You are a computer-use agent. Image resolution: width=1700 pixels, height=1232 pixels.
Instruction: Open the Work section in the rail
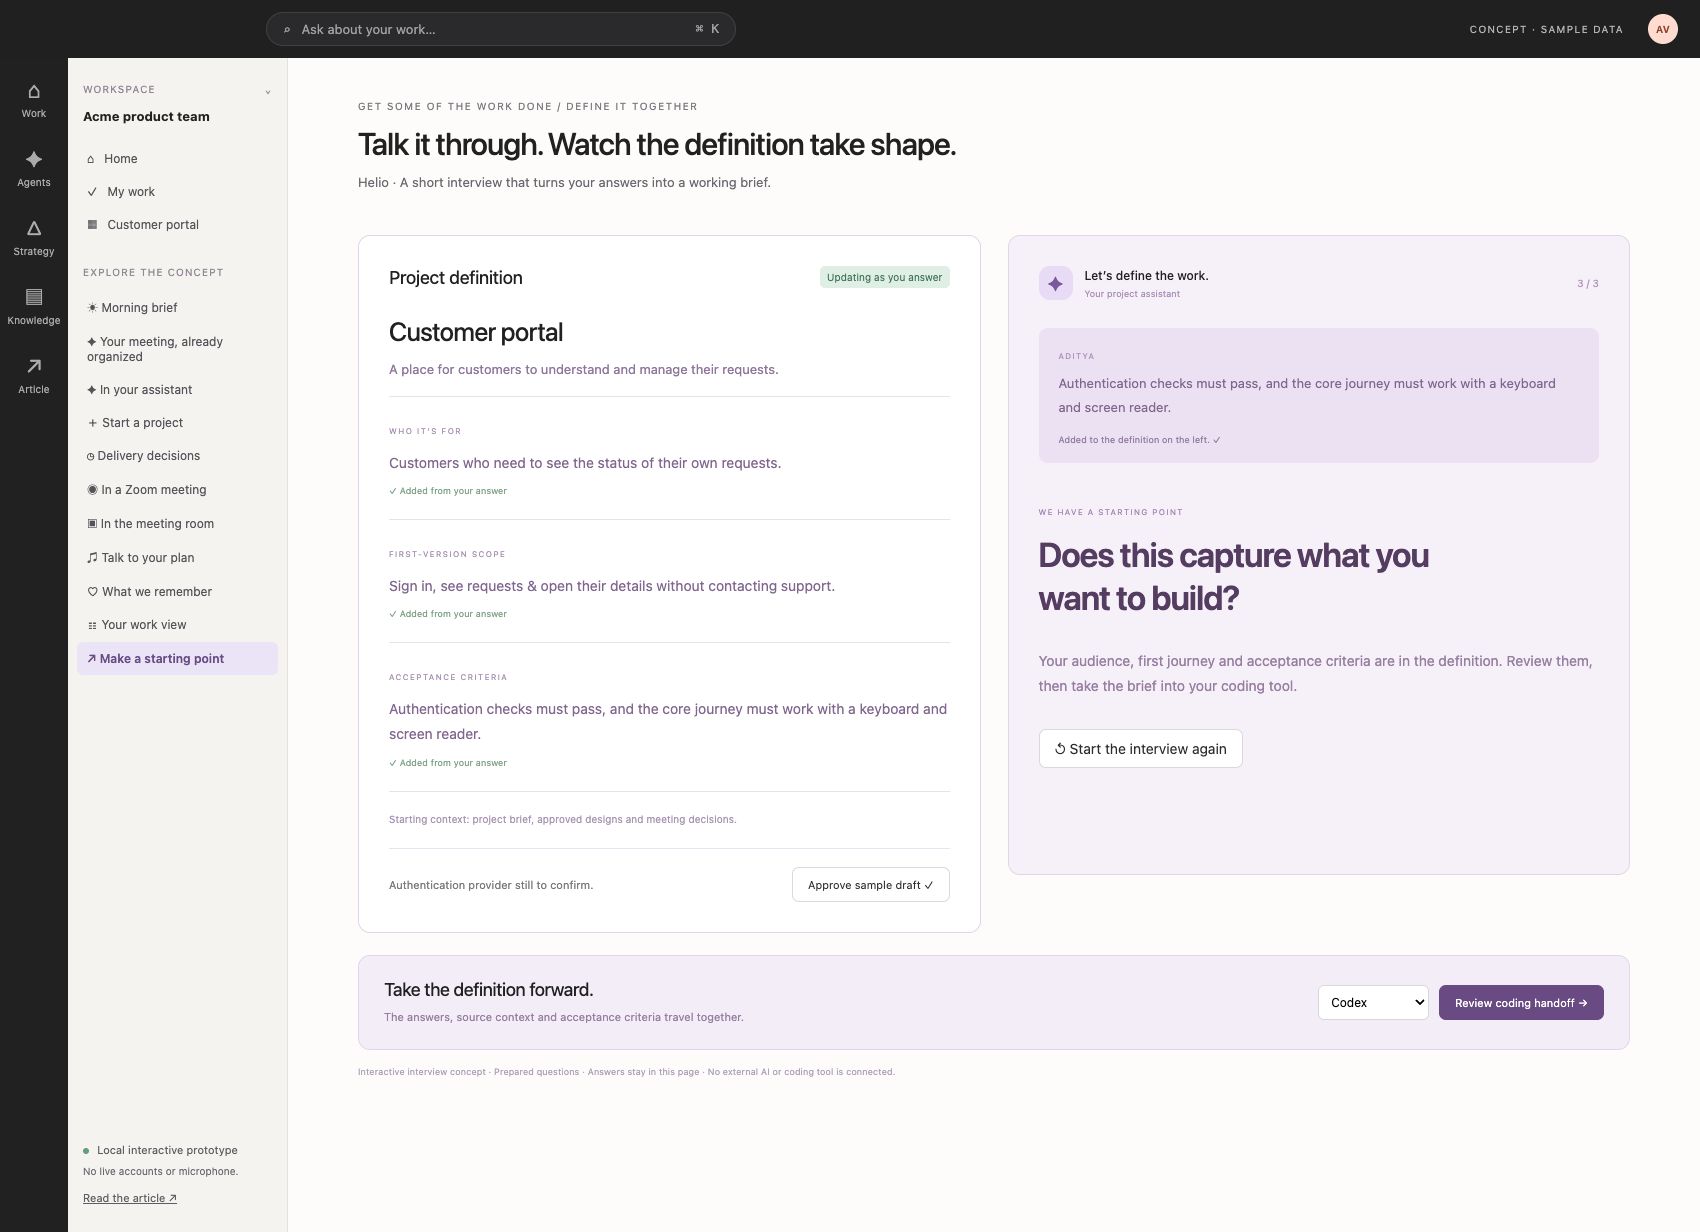[34, 101]
